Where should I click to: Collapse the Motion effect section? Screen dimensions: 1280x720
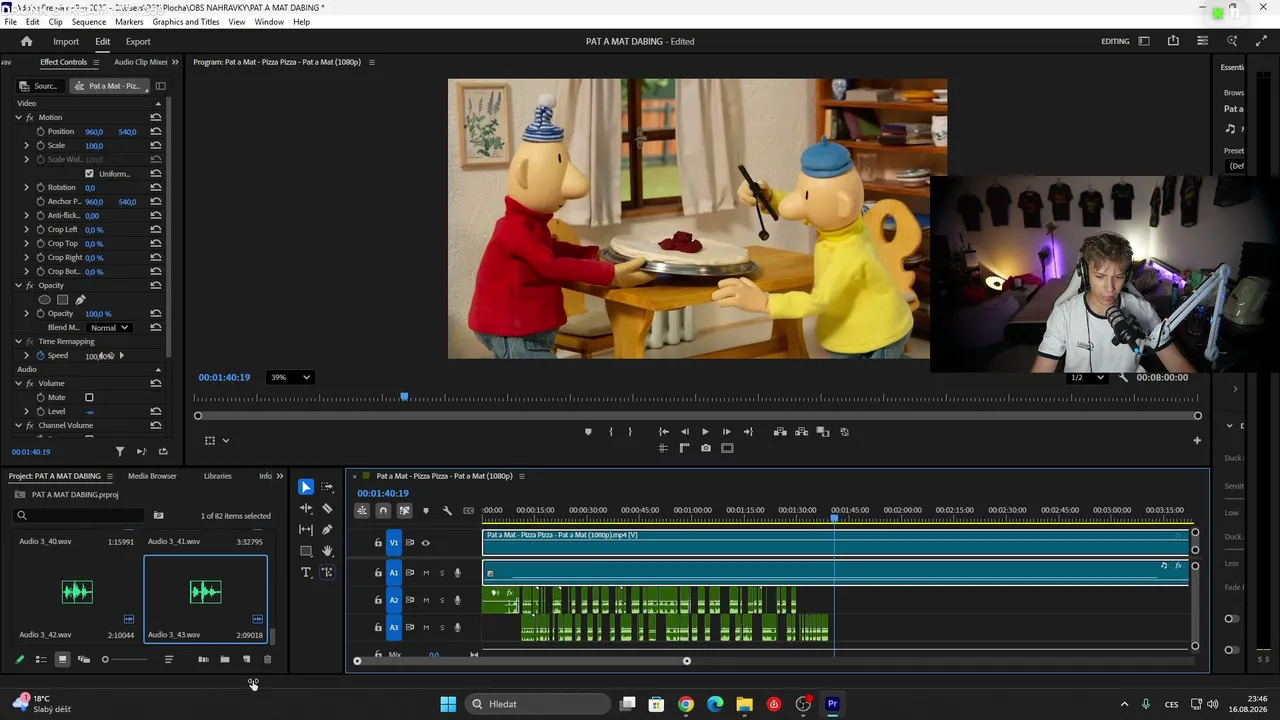18,118
